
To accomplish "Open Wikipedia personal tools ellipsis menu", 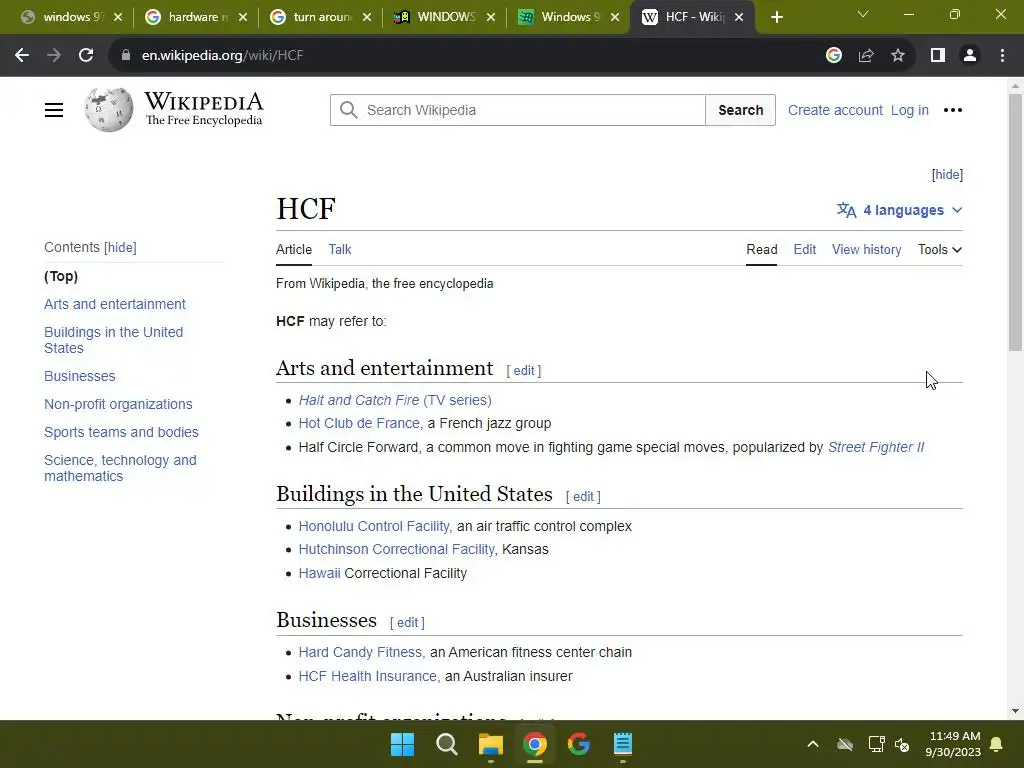I will click(953, 110).
